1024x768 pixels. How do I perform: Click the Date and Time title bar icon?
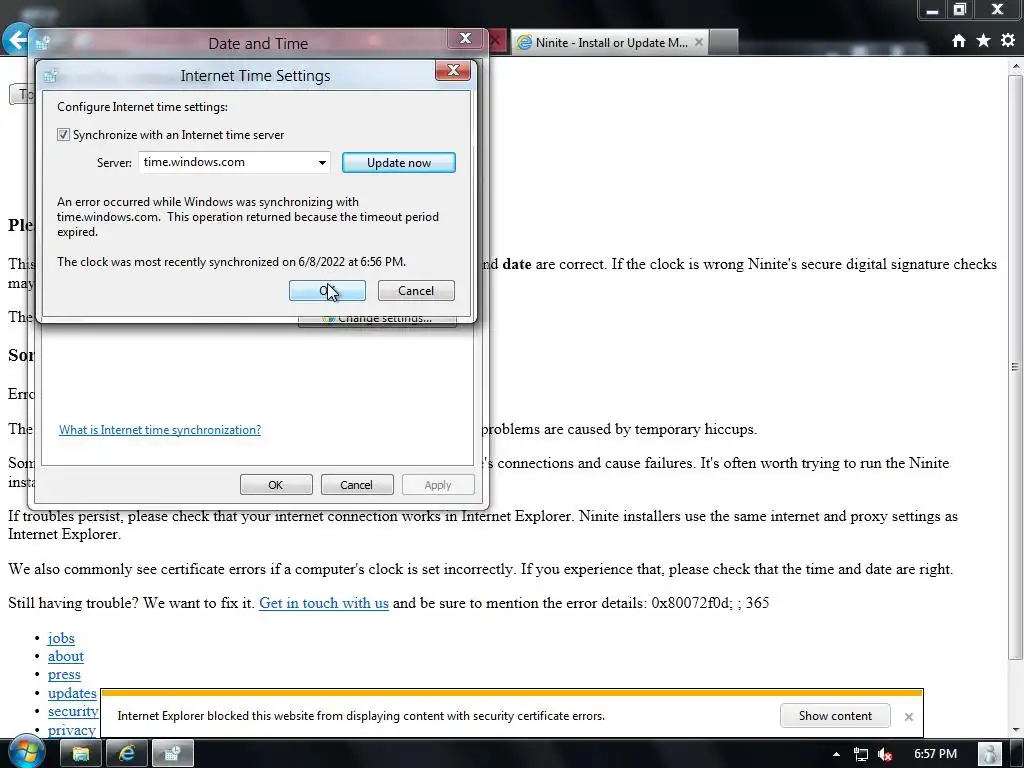tap(42, 44)
